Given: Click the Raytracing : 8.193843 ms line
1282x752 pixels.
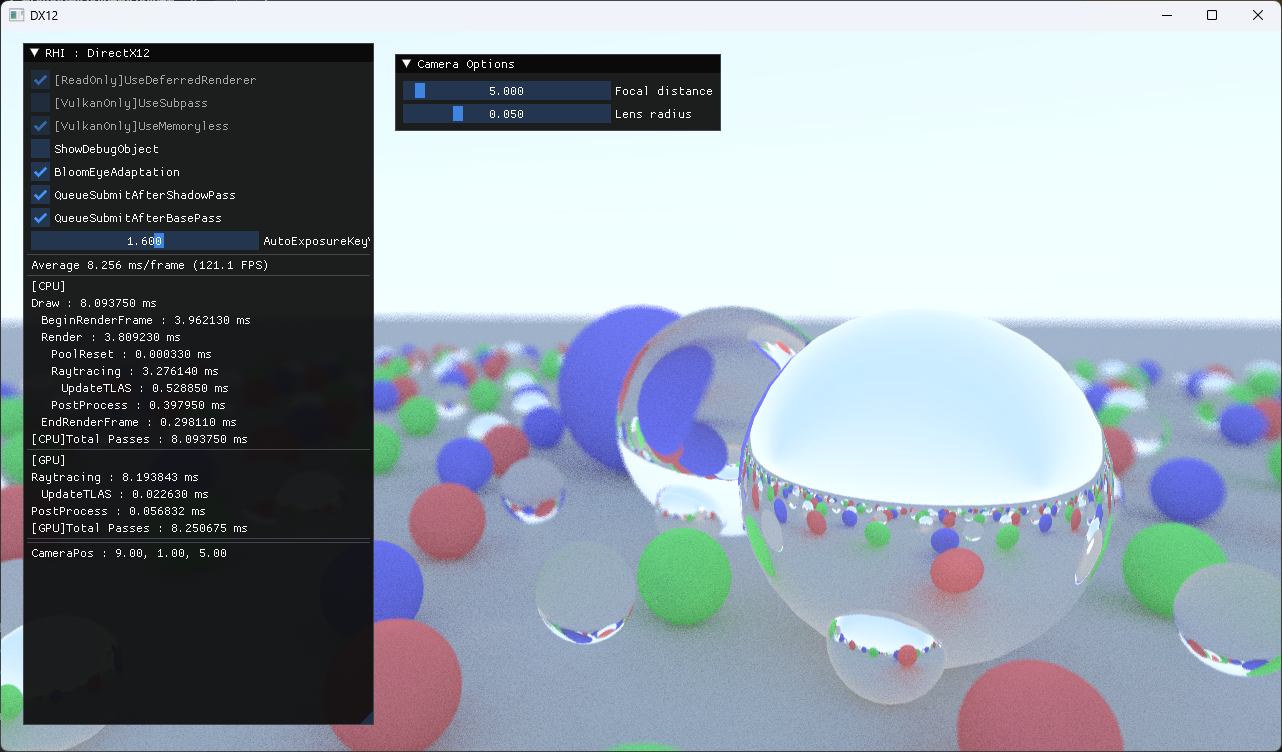Looking at the screenshot, I should [x=115, y=477].
